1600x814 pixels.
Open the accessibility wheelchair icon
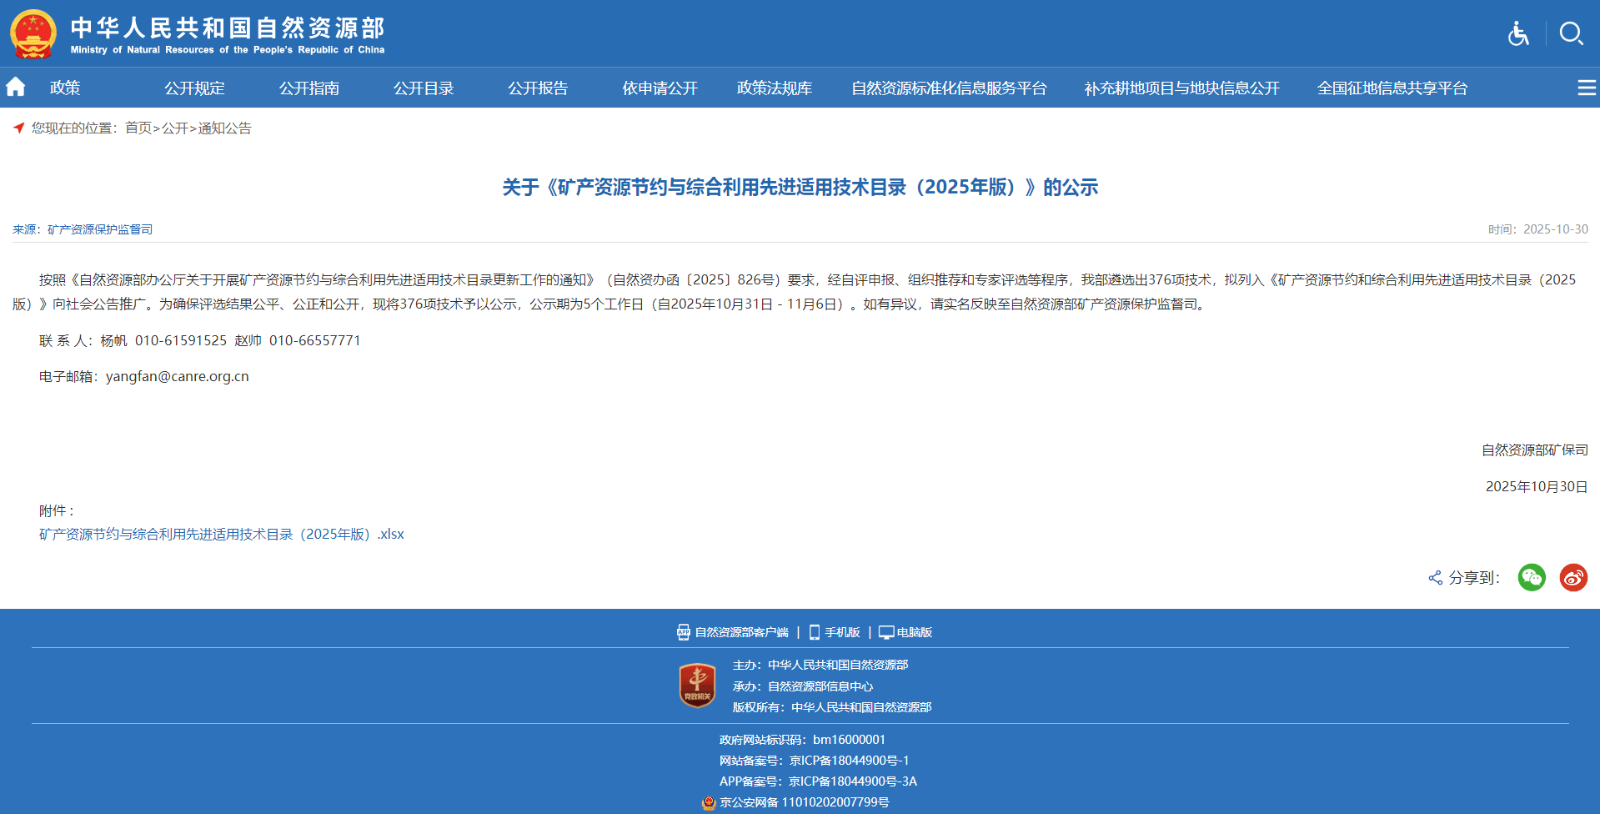coord(1518,34)
